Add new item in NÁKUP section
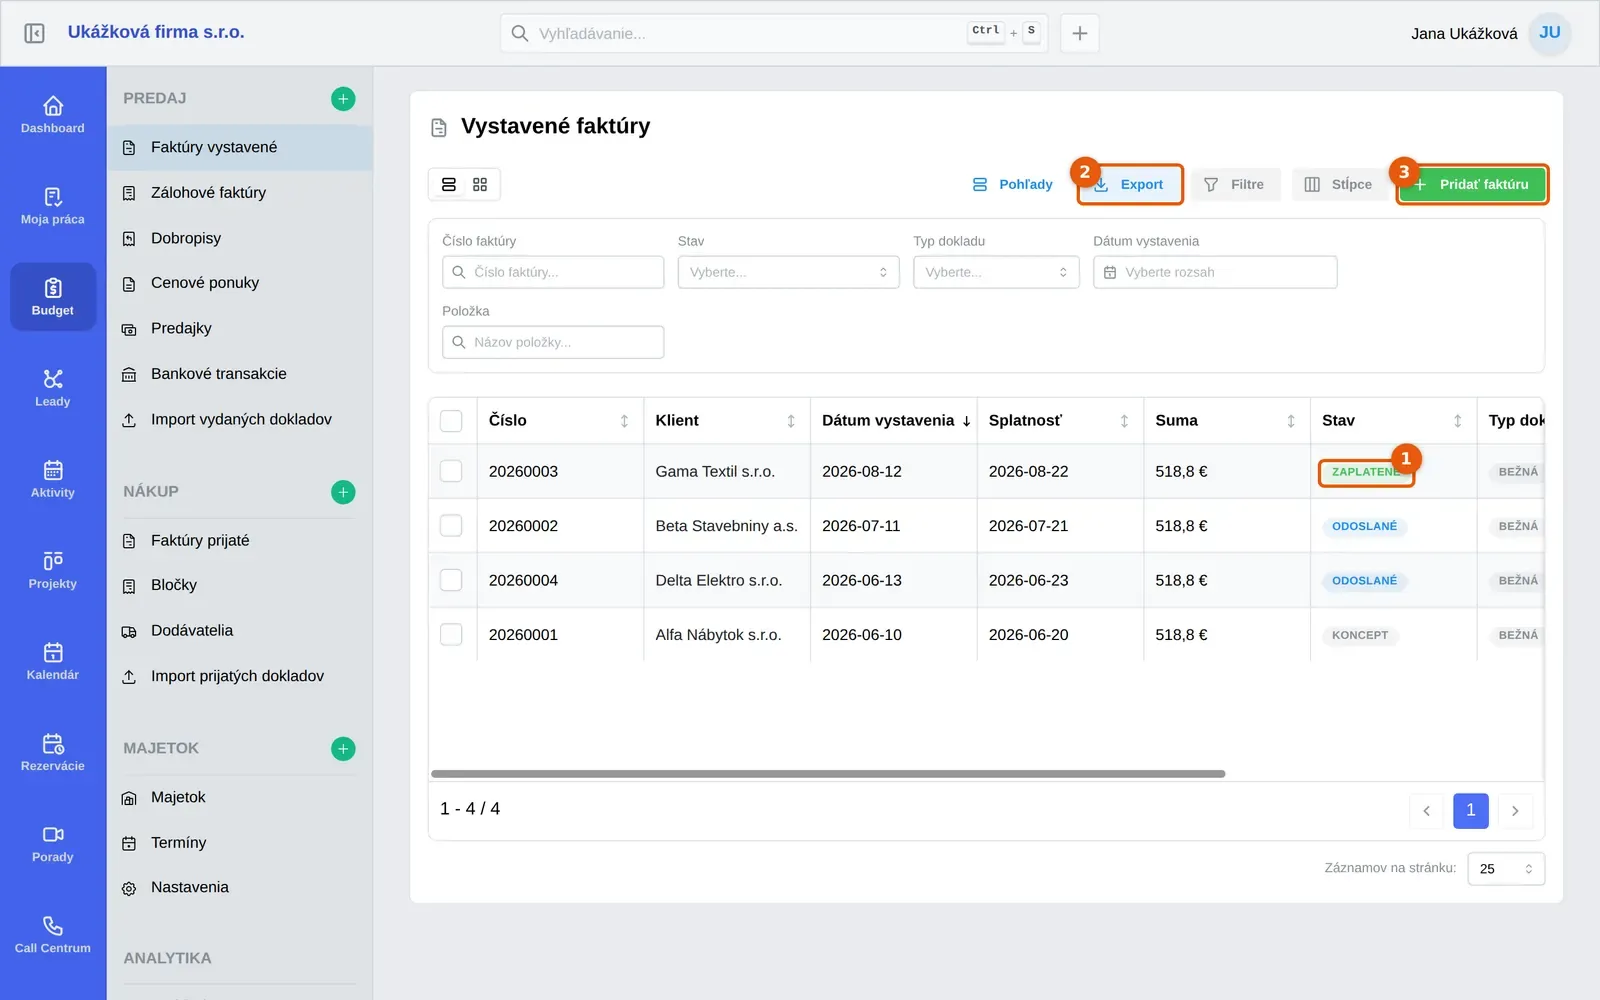Image resolution: width=1600 pixels, height=1000 pixels. 343,492
